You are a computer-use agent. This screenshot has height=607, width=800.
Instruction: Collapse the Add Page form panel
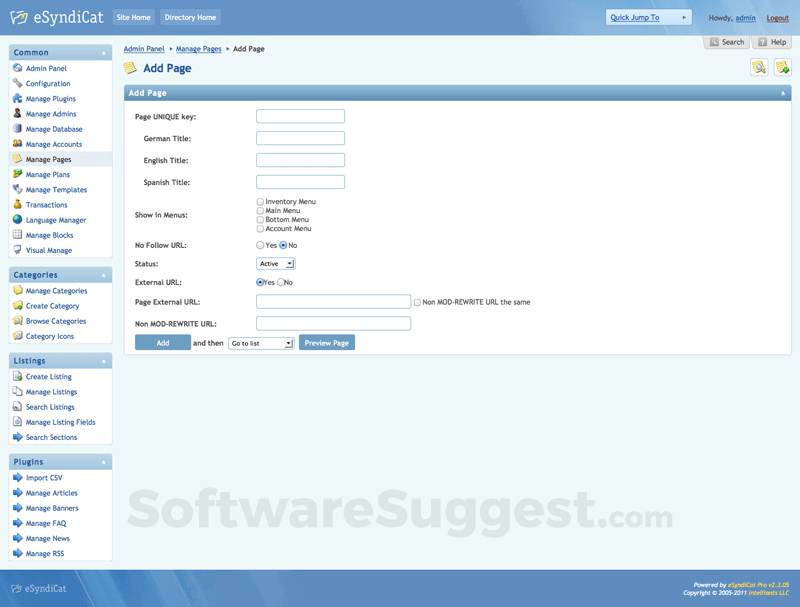[783, 93]
